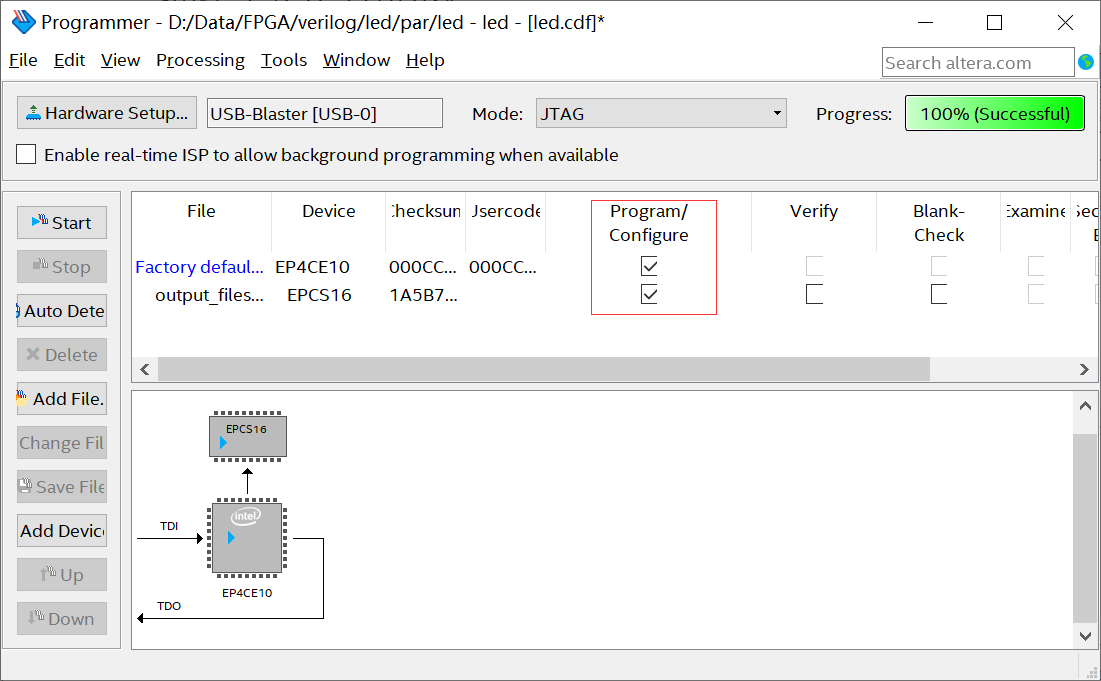Click the Device column header
Viewport: 1101px width, 681px height.
click(x=329, y=211)
